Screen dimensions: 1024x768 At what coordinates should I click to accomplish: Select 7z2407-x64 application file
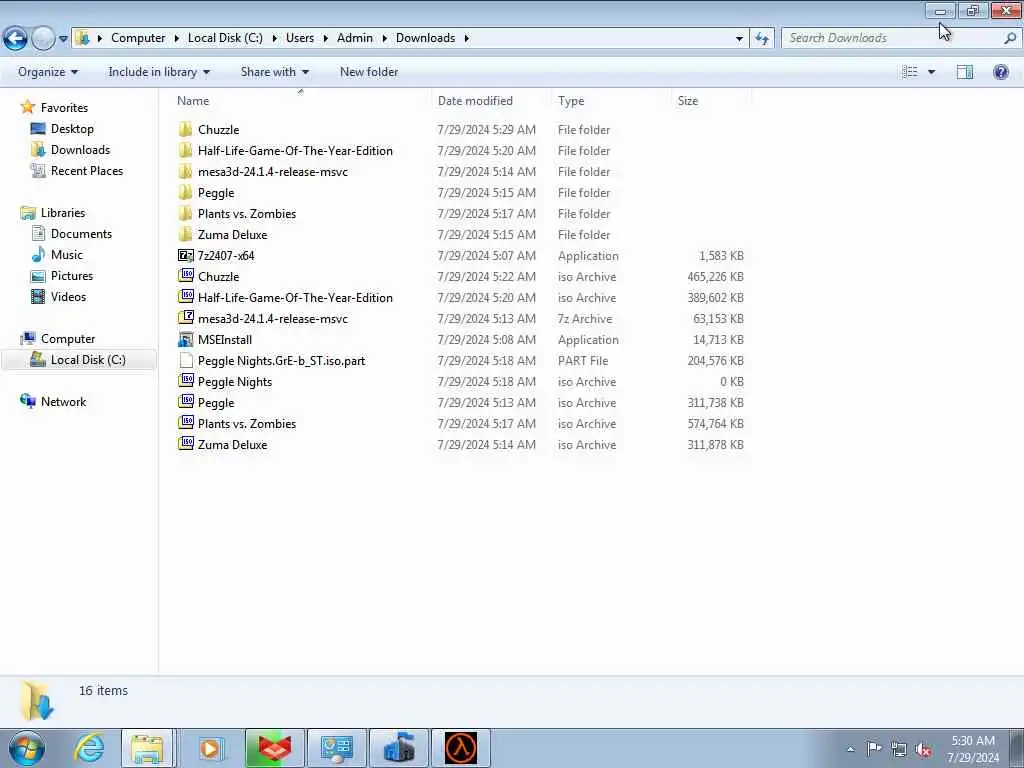click(x=226, y=255)
